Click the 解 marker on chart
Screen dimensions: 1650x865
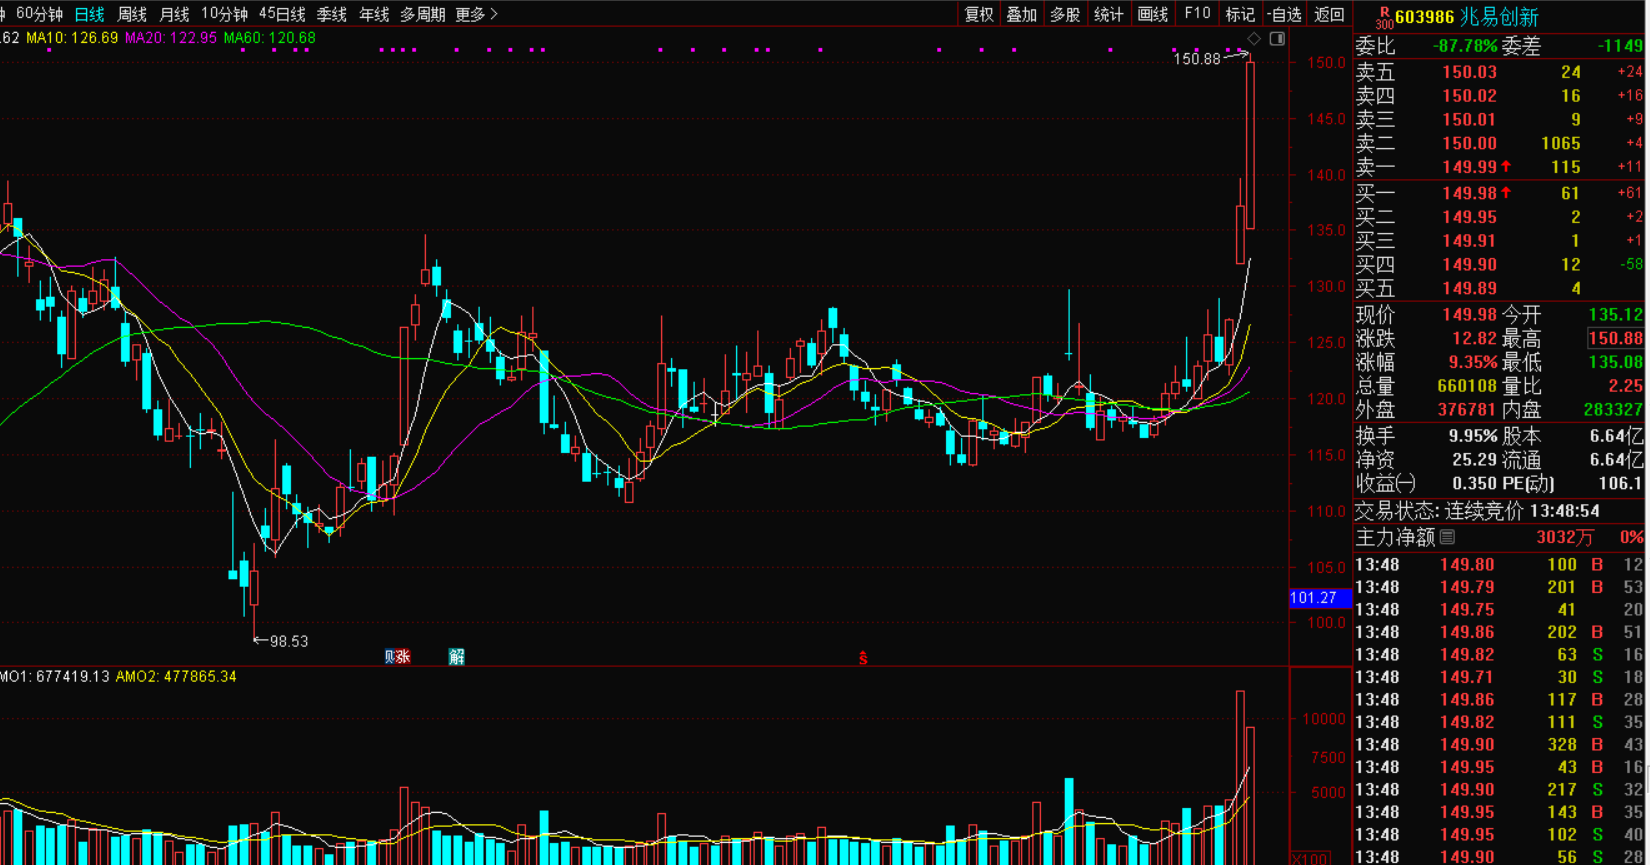click(x=457, y=657)
